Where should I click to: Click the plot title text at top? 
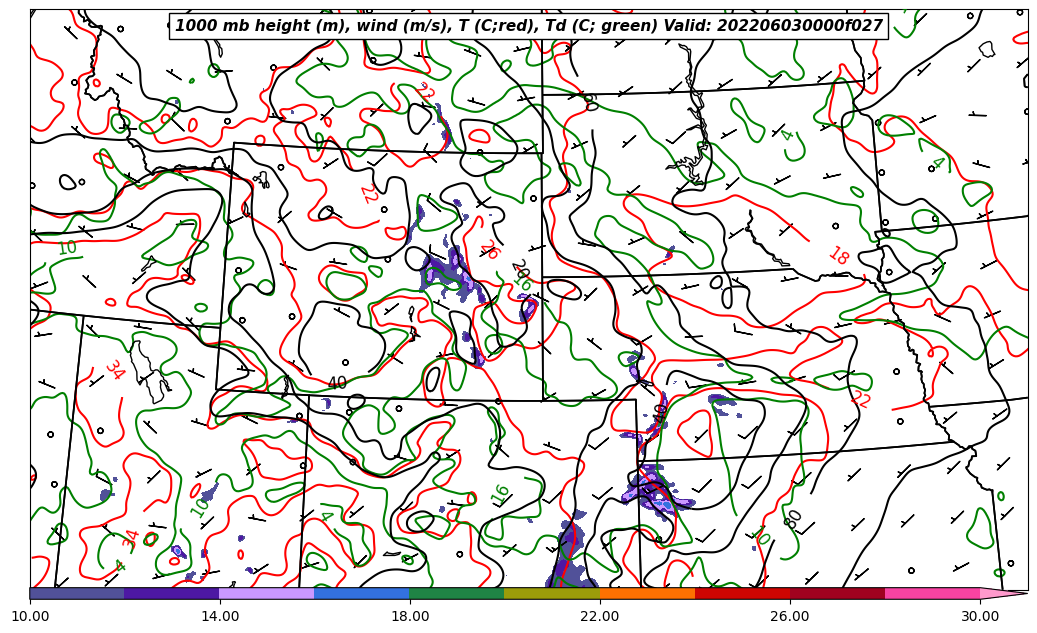click(x=529, y=26)
